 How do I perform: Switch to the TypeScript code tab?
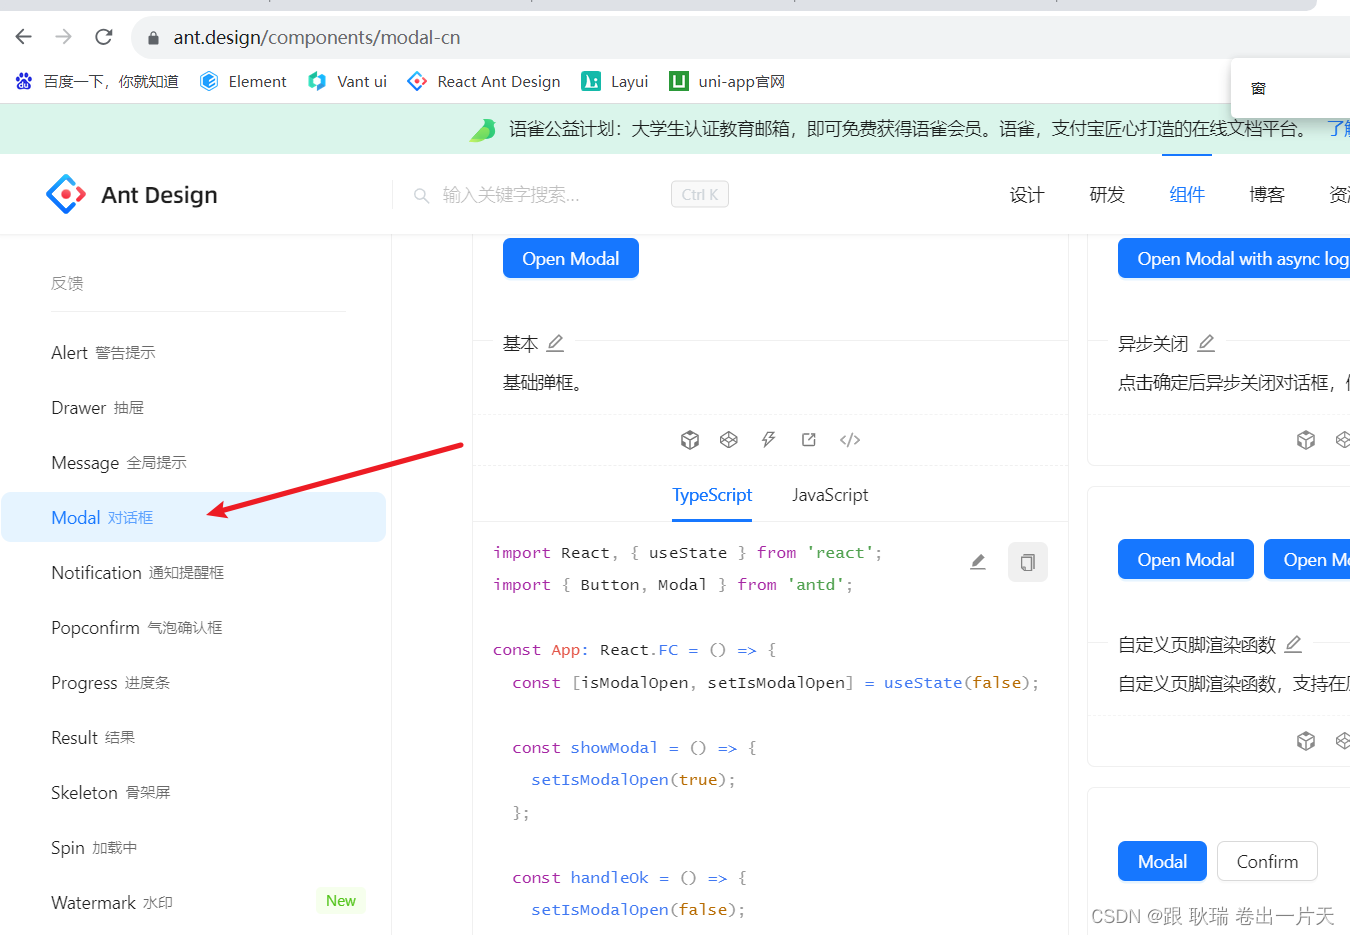[712, 495]
